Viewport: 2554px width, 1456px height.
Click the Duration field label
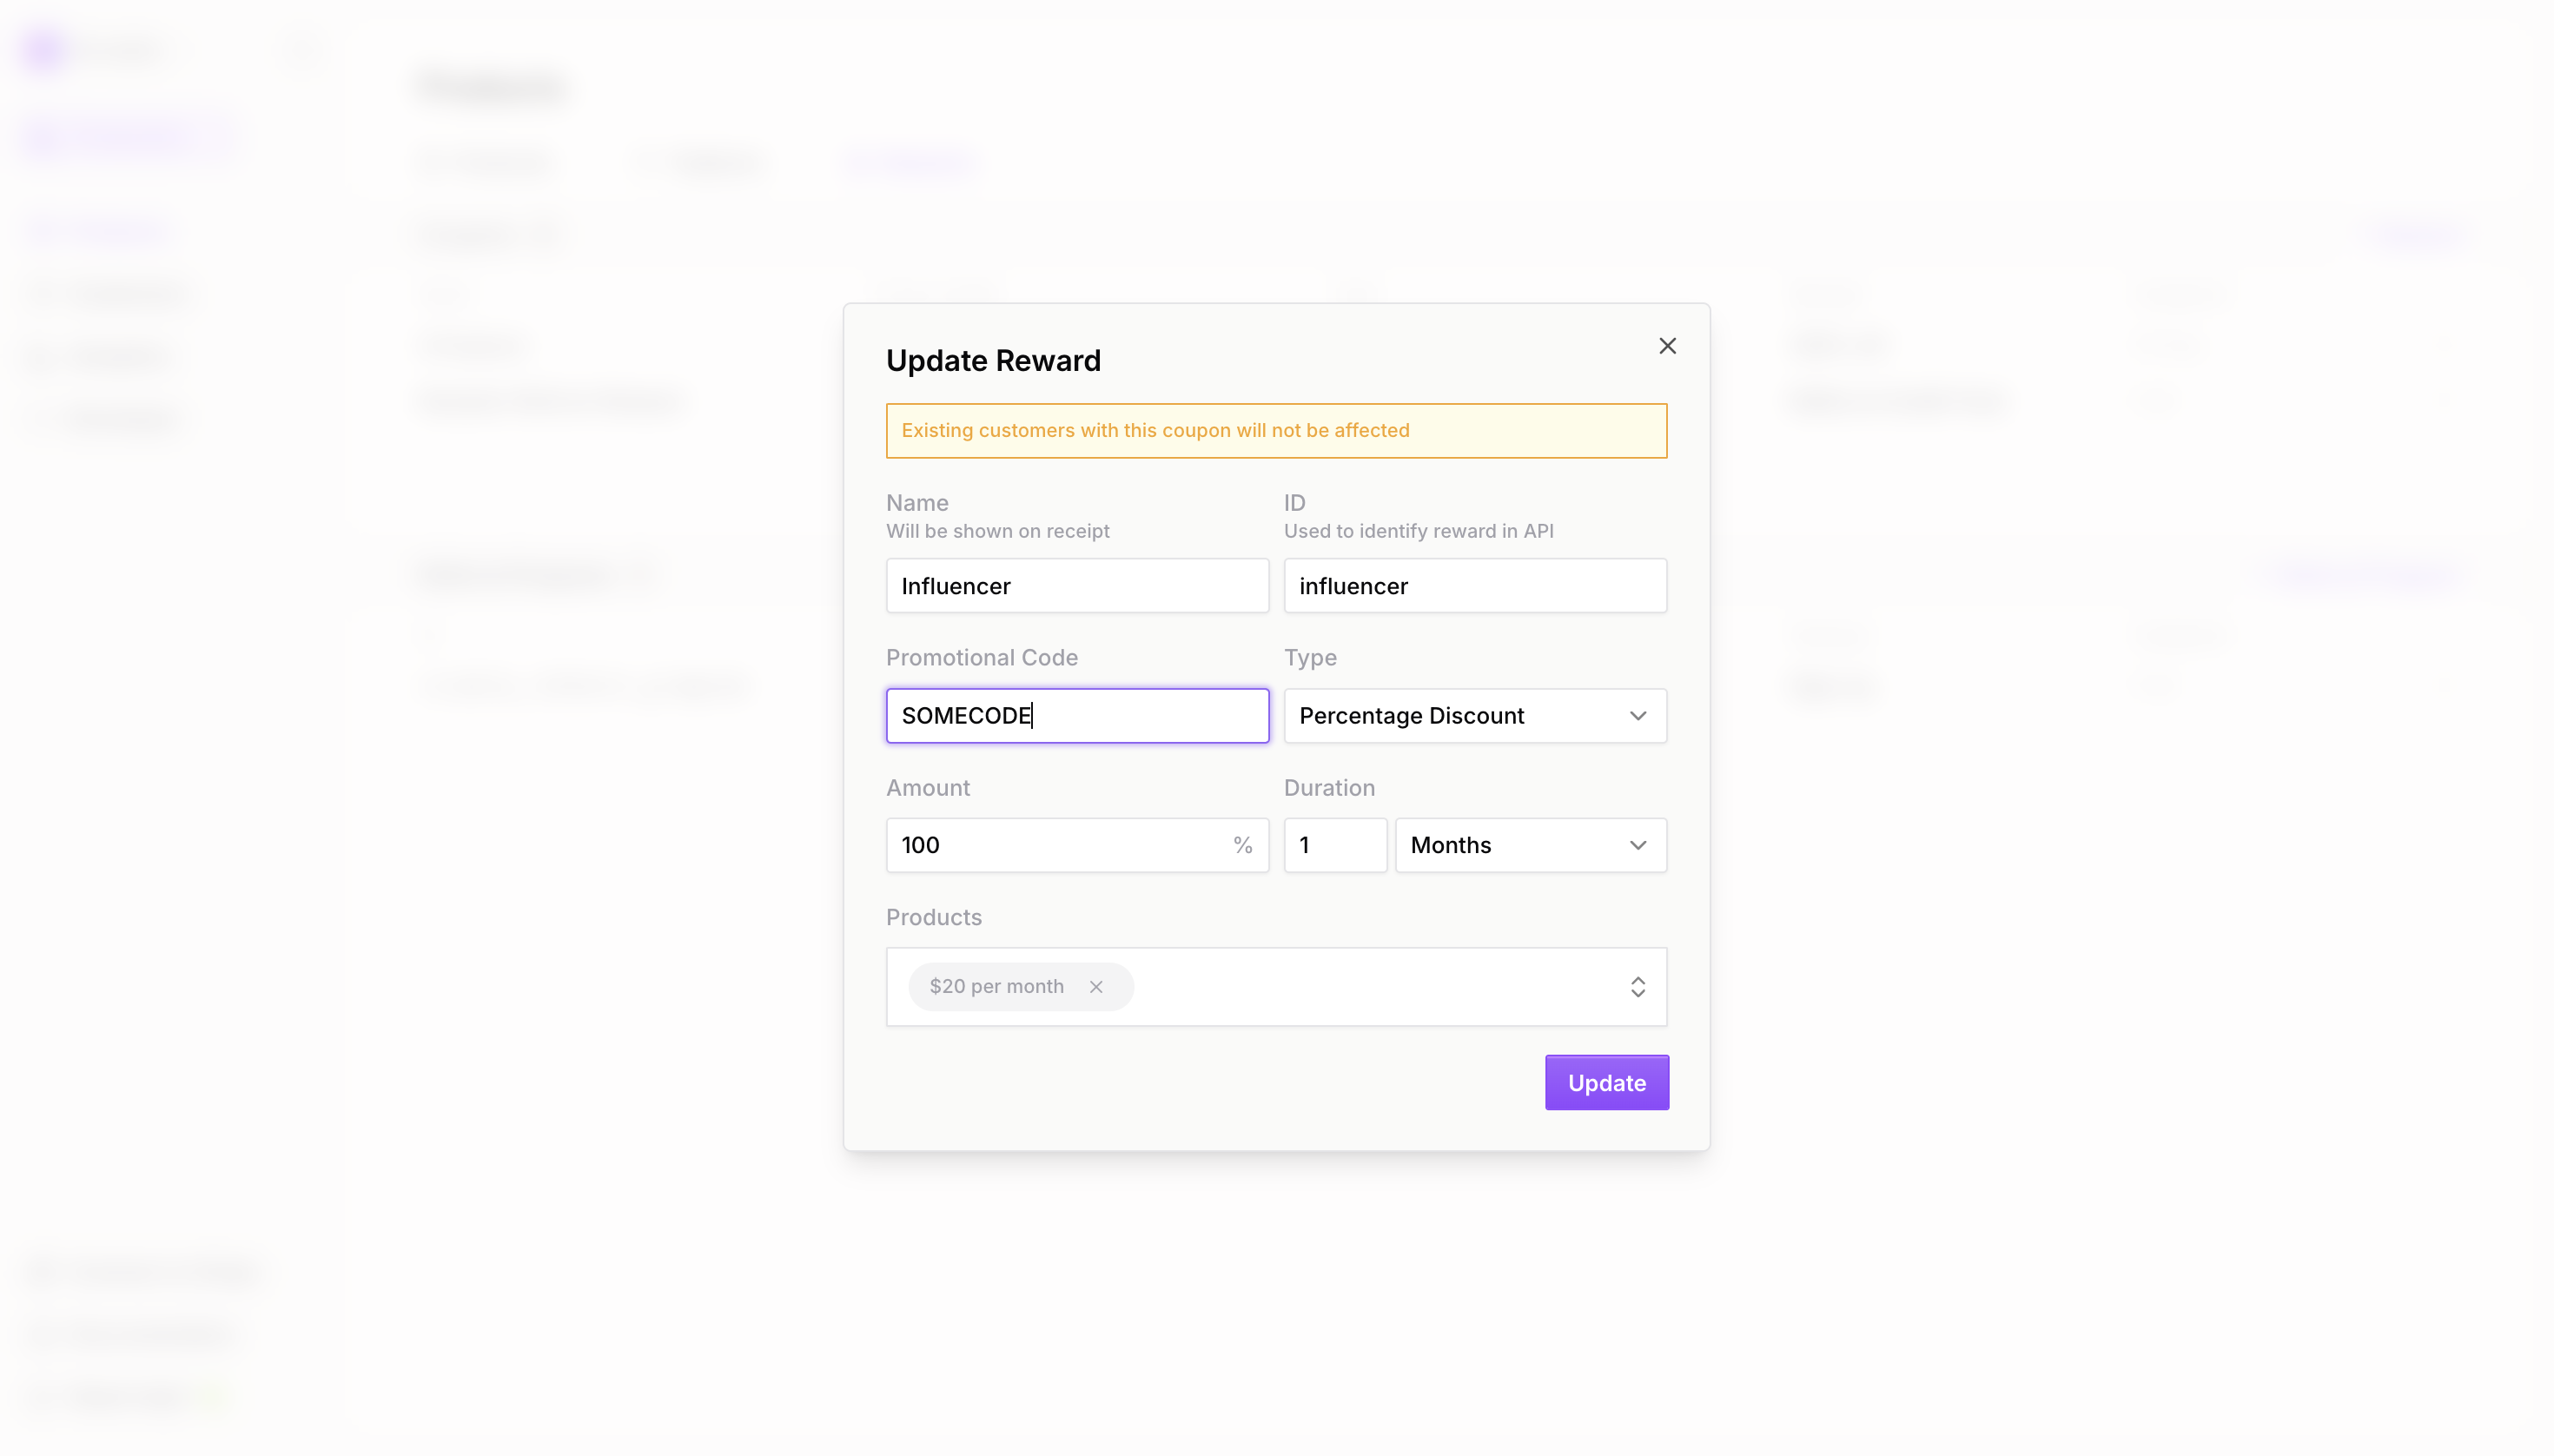click(1328, 788)
